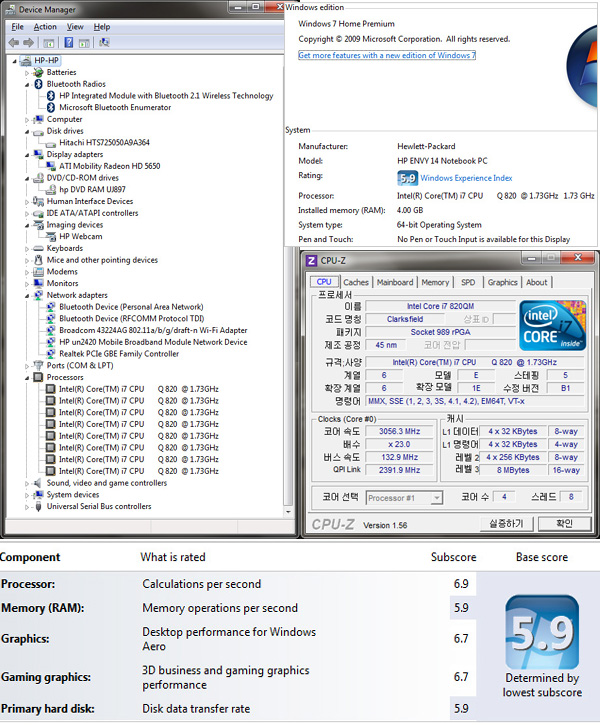
Task: Open the About tab in CPU-Z
Action: [536, 282]
